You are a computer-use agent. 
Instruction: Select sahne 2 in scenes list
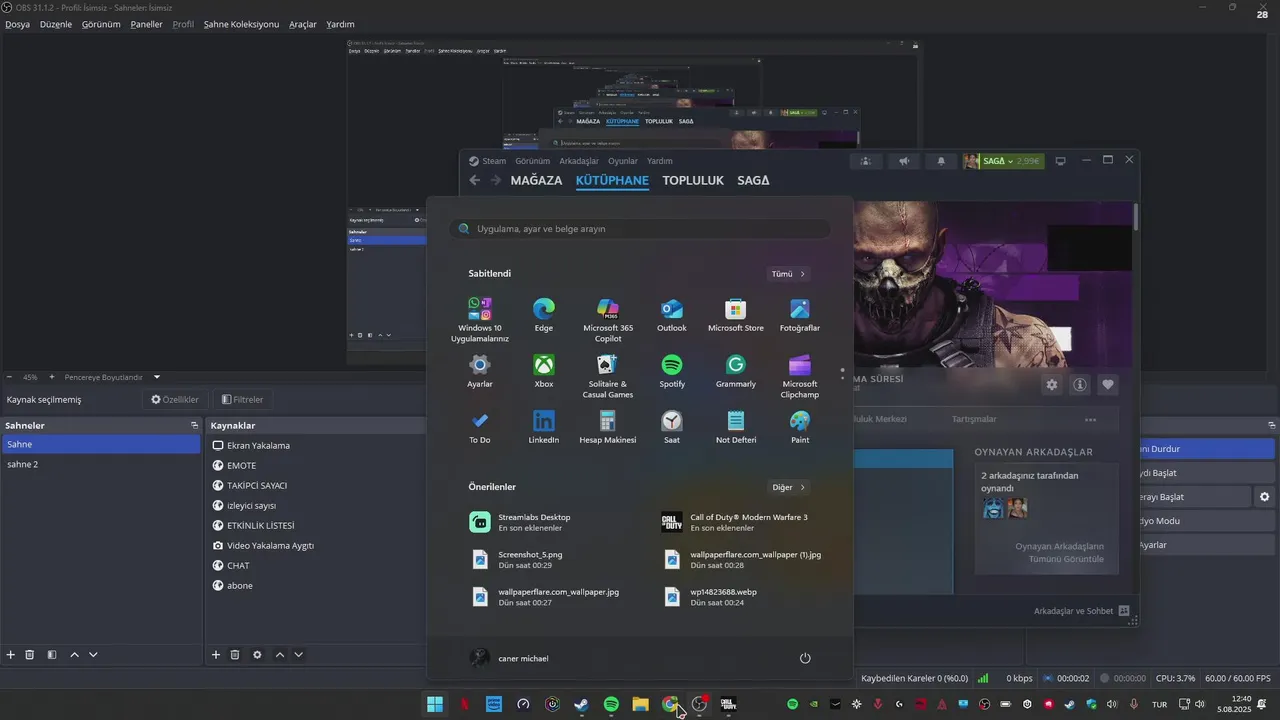click(x=100, y=464)
